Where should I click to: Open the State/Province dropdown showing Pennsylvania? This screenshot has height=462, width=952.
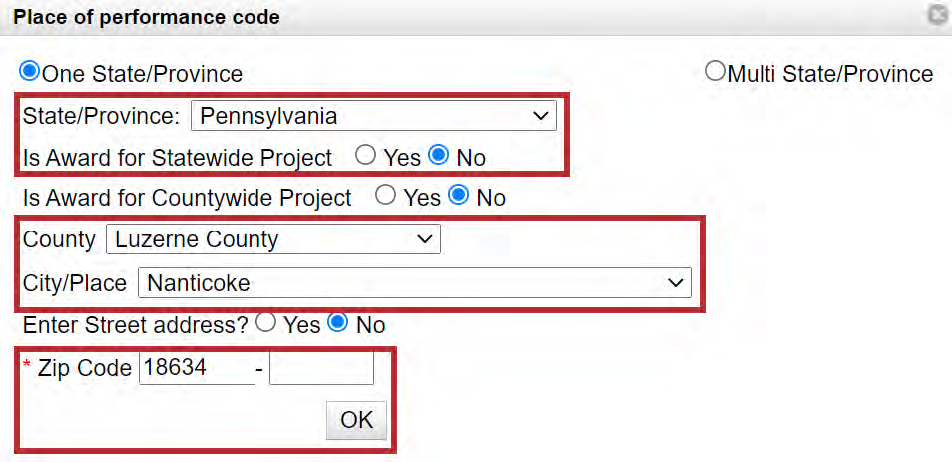(x=373, y=116)
